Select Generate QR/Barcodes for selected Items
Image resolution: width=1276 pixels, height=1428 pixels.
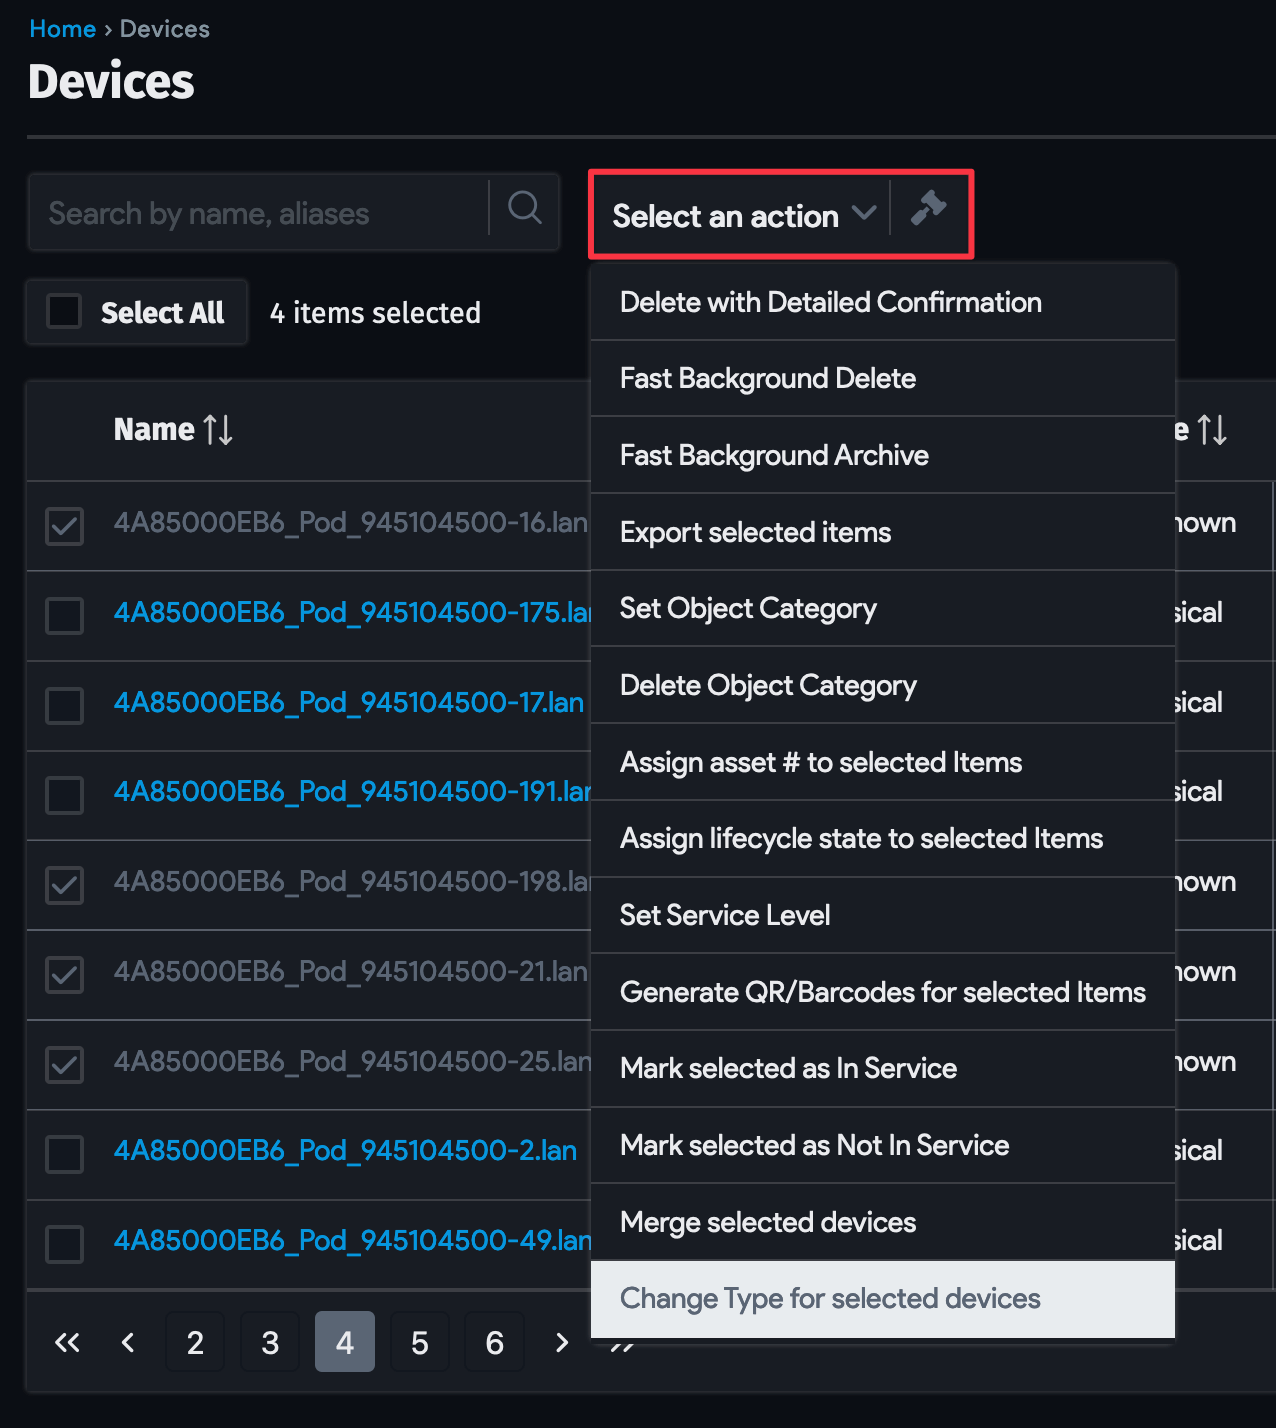[883, 992]
